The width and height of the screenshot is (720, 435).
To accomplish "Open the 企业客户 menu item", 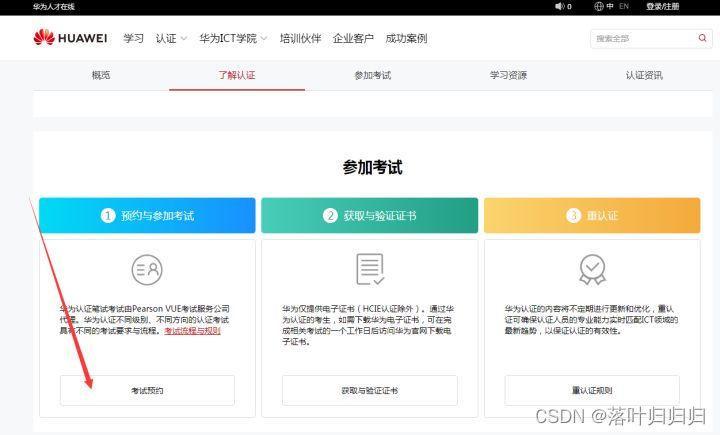I will pos(353,39).
